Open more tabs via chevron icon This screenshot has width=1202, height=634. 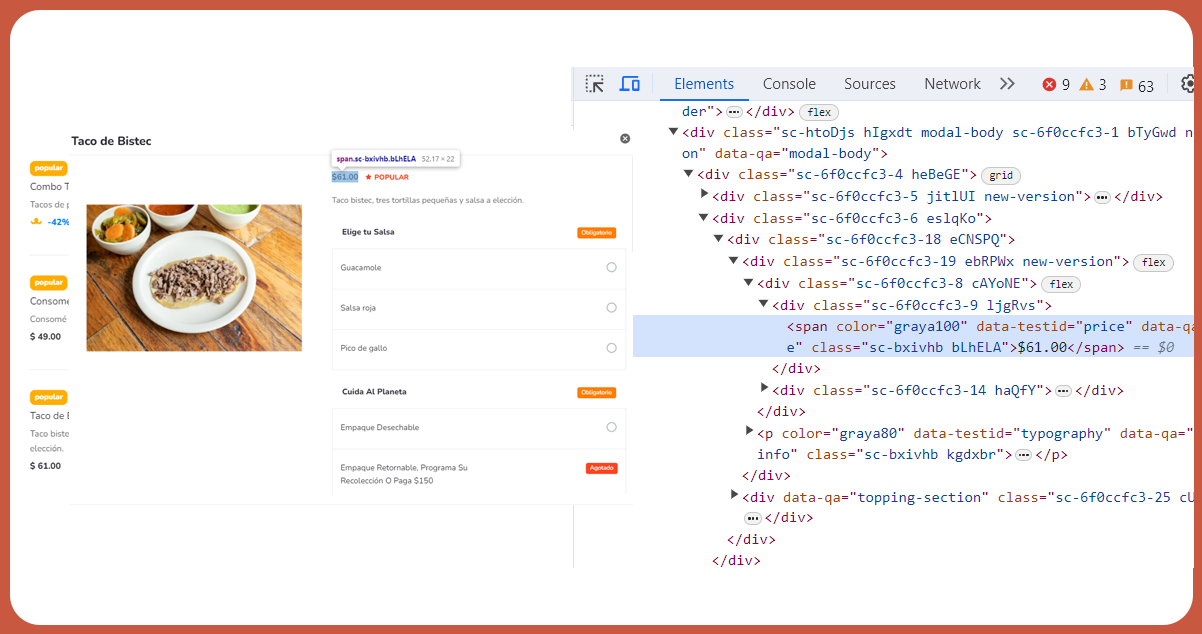1007,84
